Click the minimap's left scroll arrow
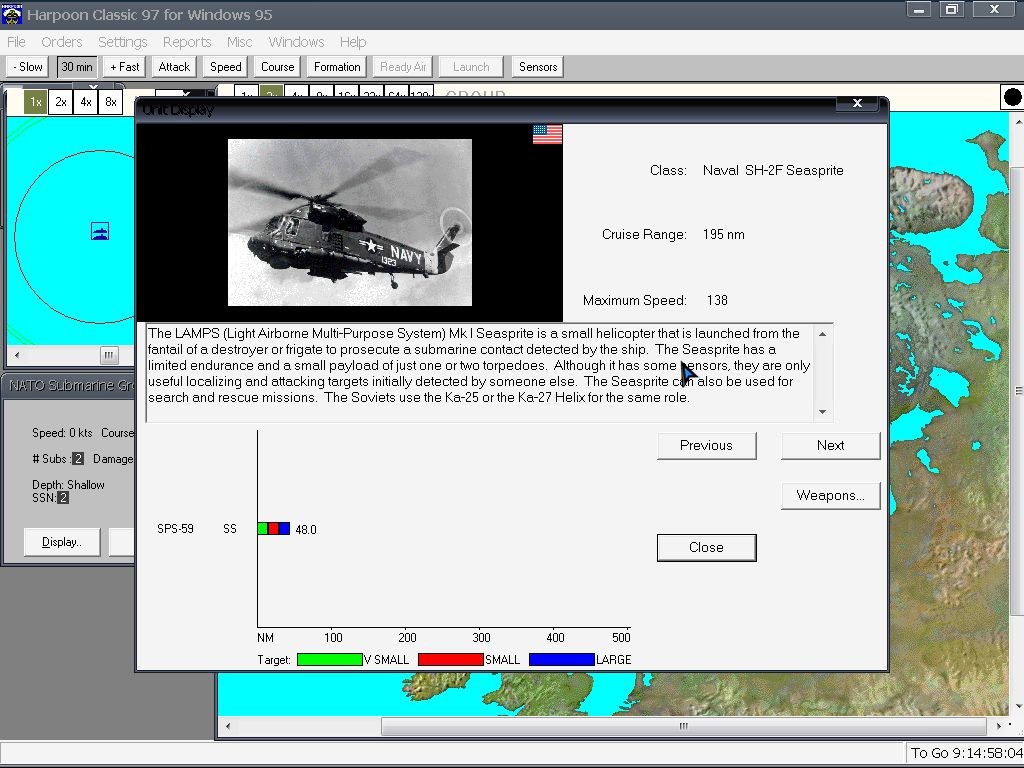 point(15,356)
